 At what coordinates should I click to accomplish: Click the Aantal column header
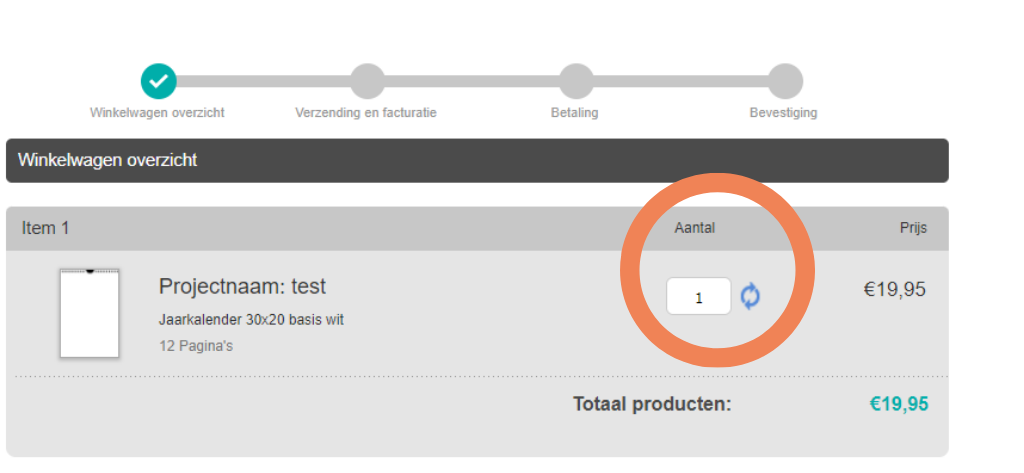pos(695,228)
